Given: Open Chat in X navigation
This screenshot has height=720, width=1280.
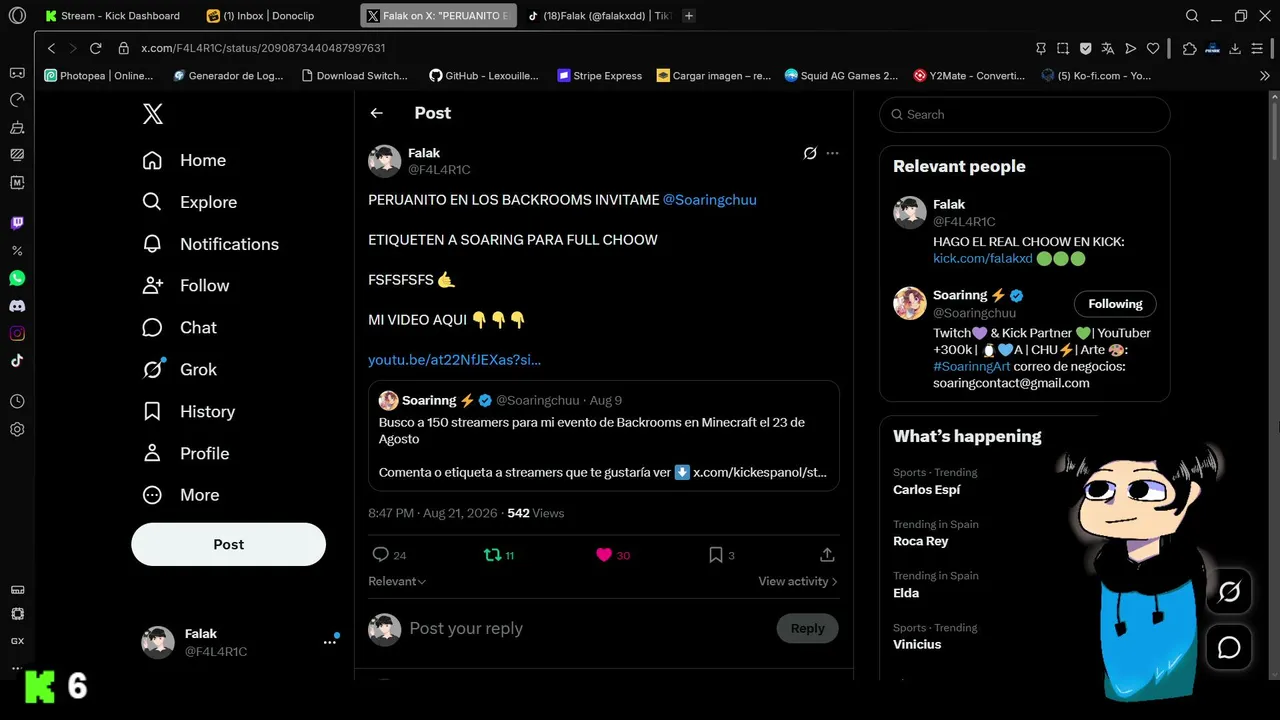Looking at the screenshot, I should point(180,328).
